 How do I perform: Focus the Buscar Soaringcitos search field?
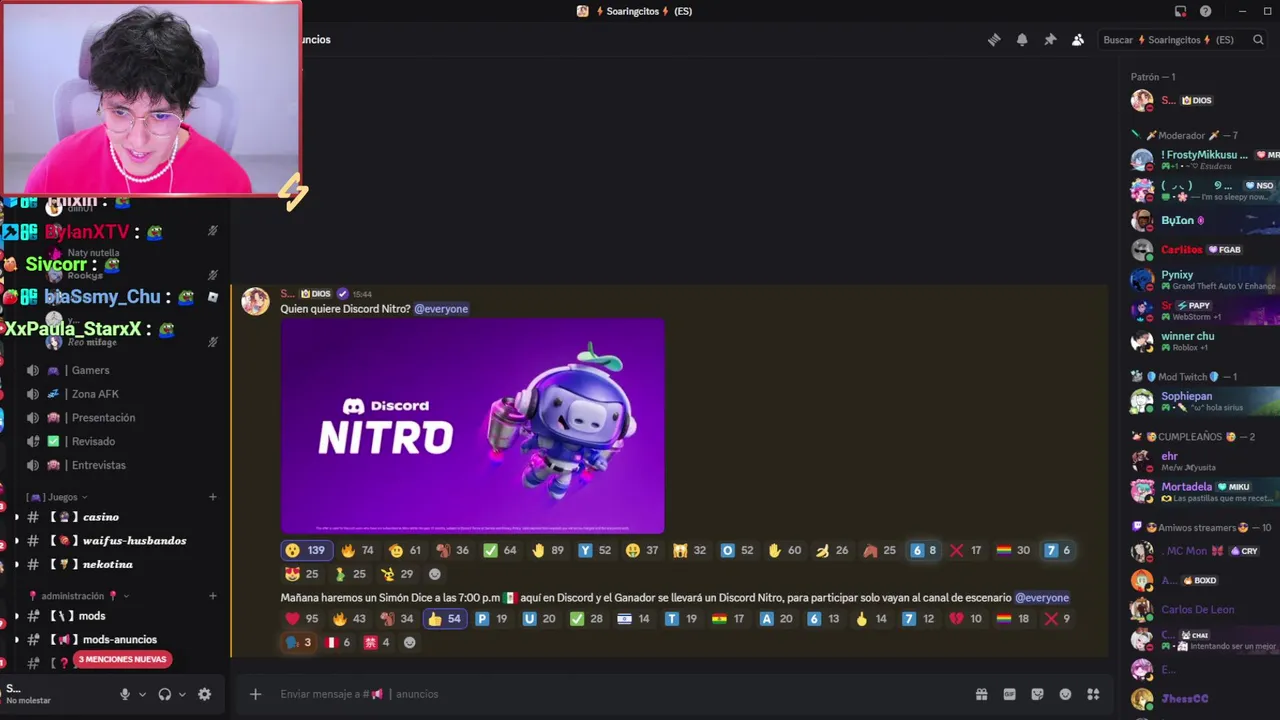[1183, 40]
